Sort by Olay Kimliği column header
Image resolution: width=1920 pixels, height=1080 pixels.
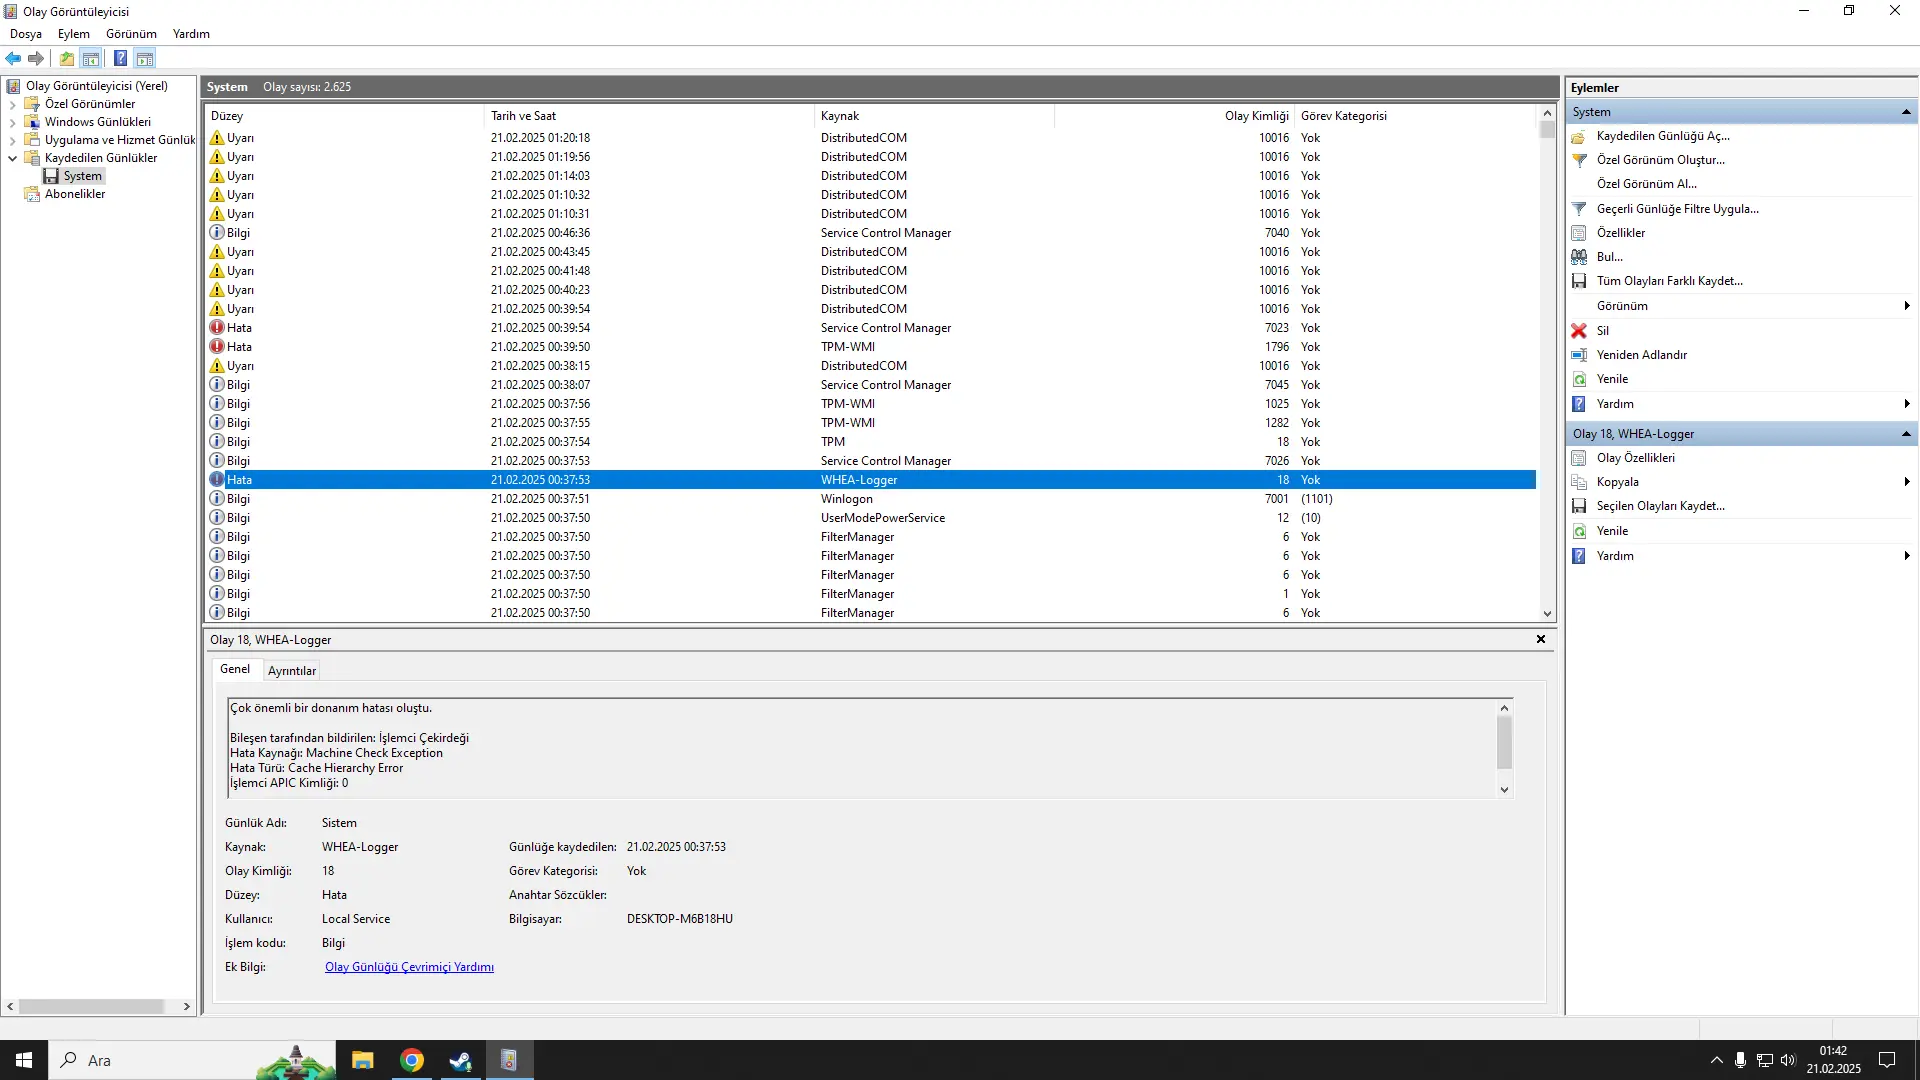(1175, 116)
